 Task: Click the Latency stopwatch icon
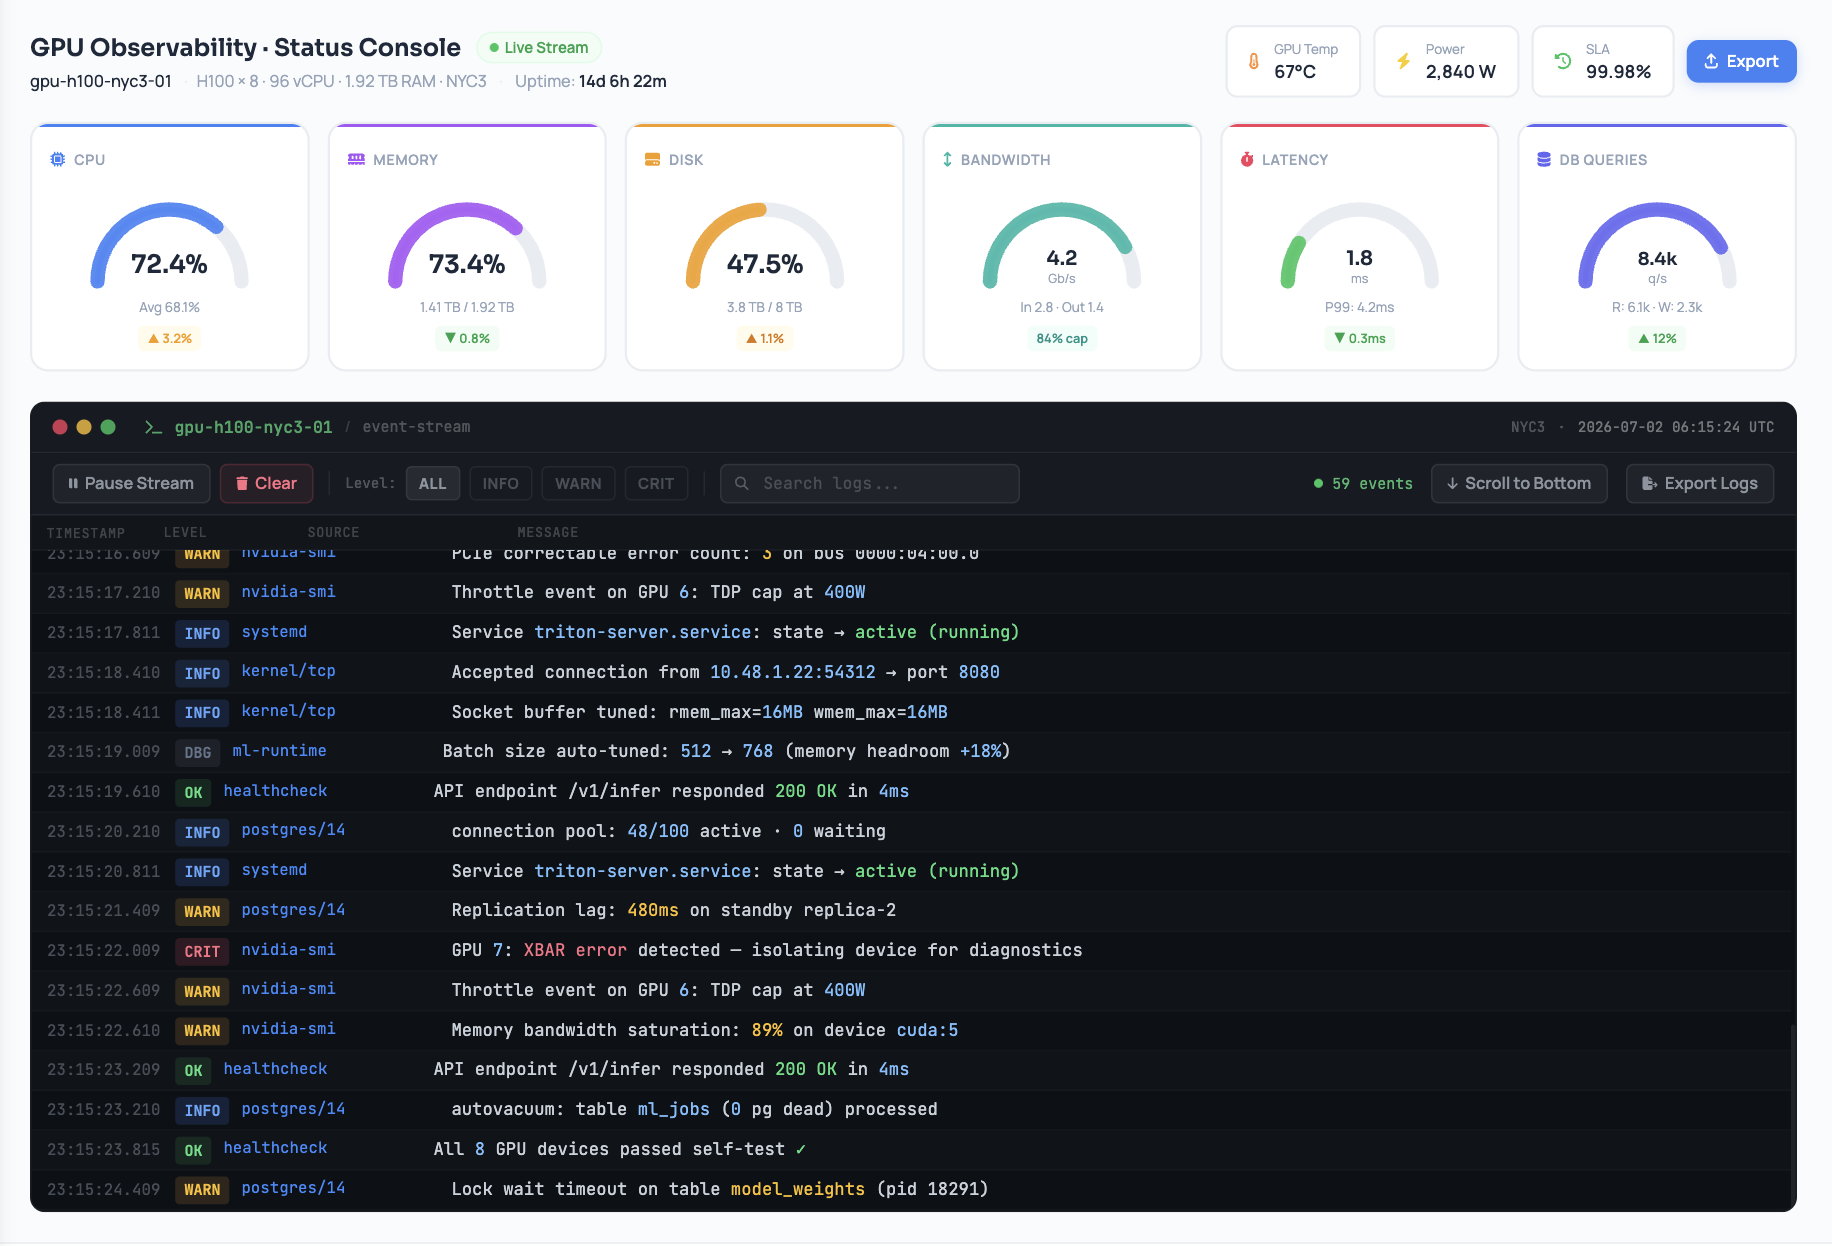tap(1247, 159)
